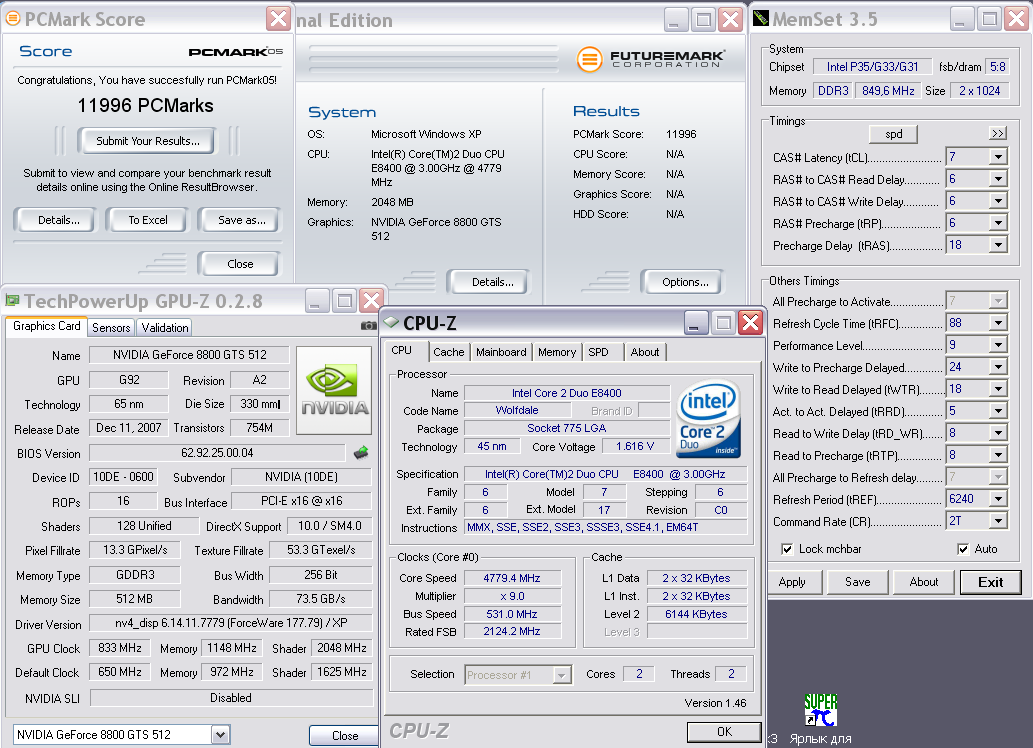Viewport: 1033px width, 748px height.
Task: Click the PCMark Score title bar icon
Action: (x=13, y=18)
